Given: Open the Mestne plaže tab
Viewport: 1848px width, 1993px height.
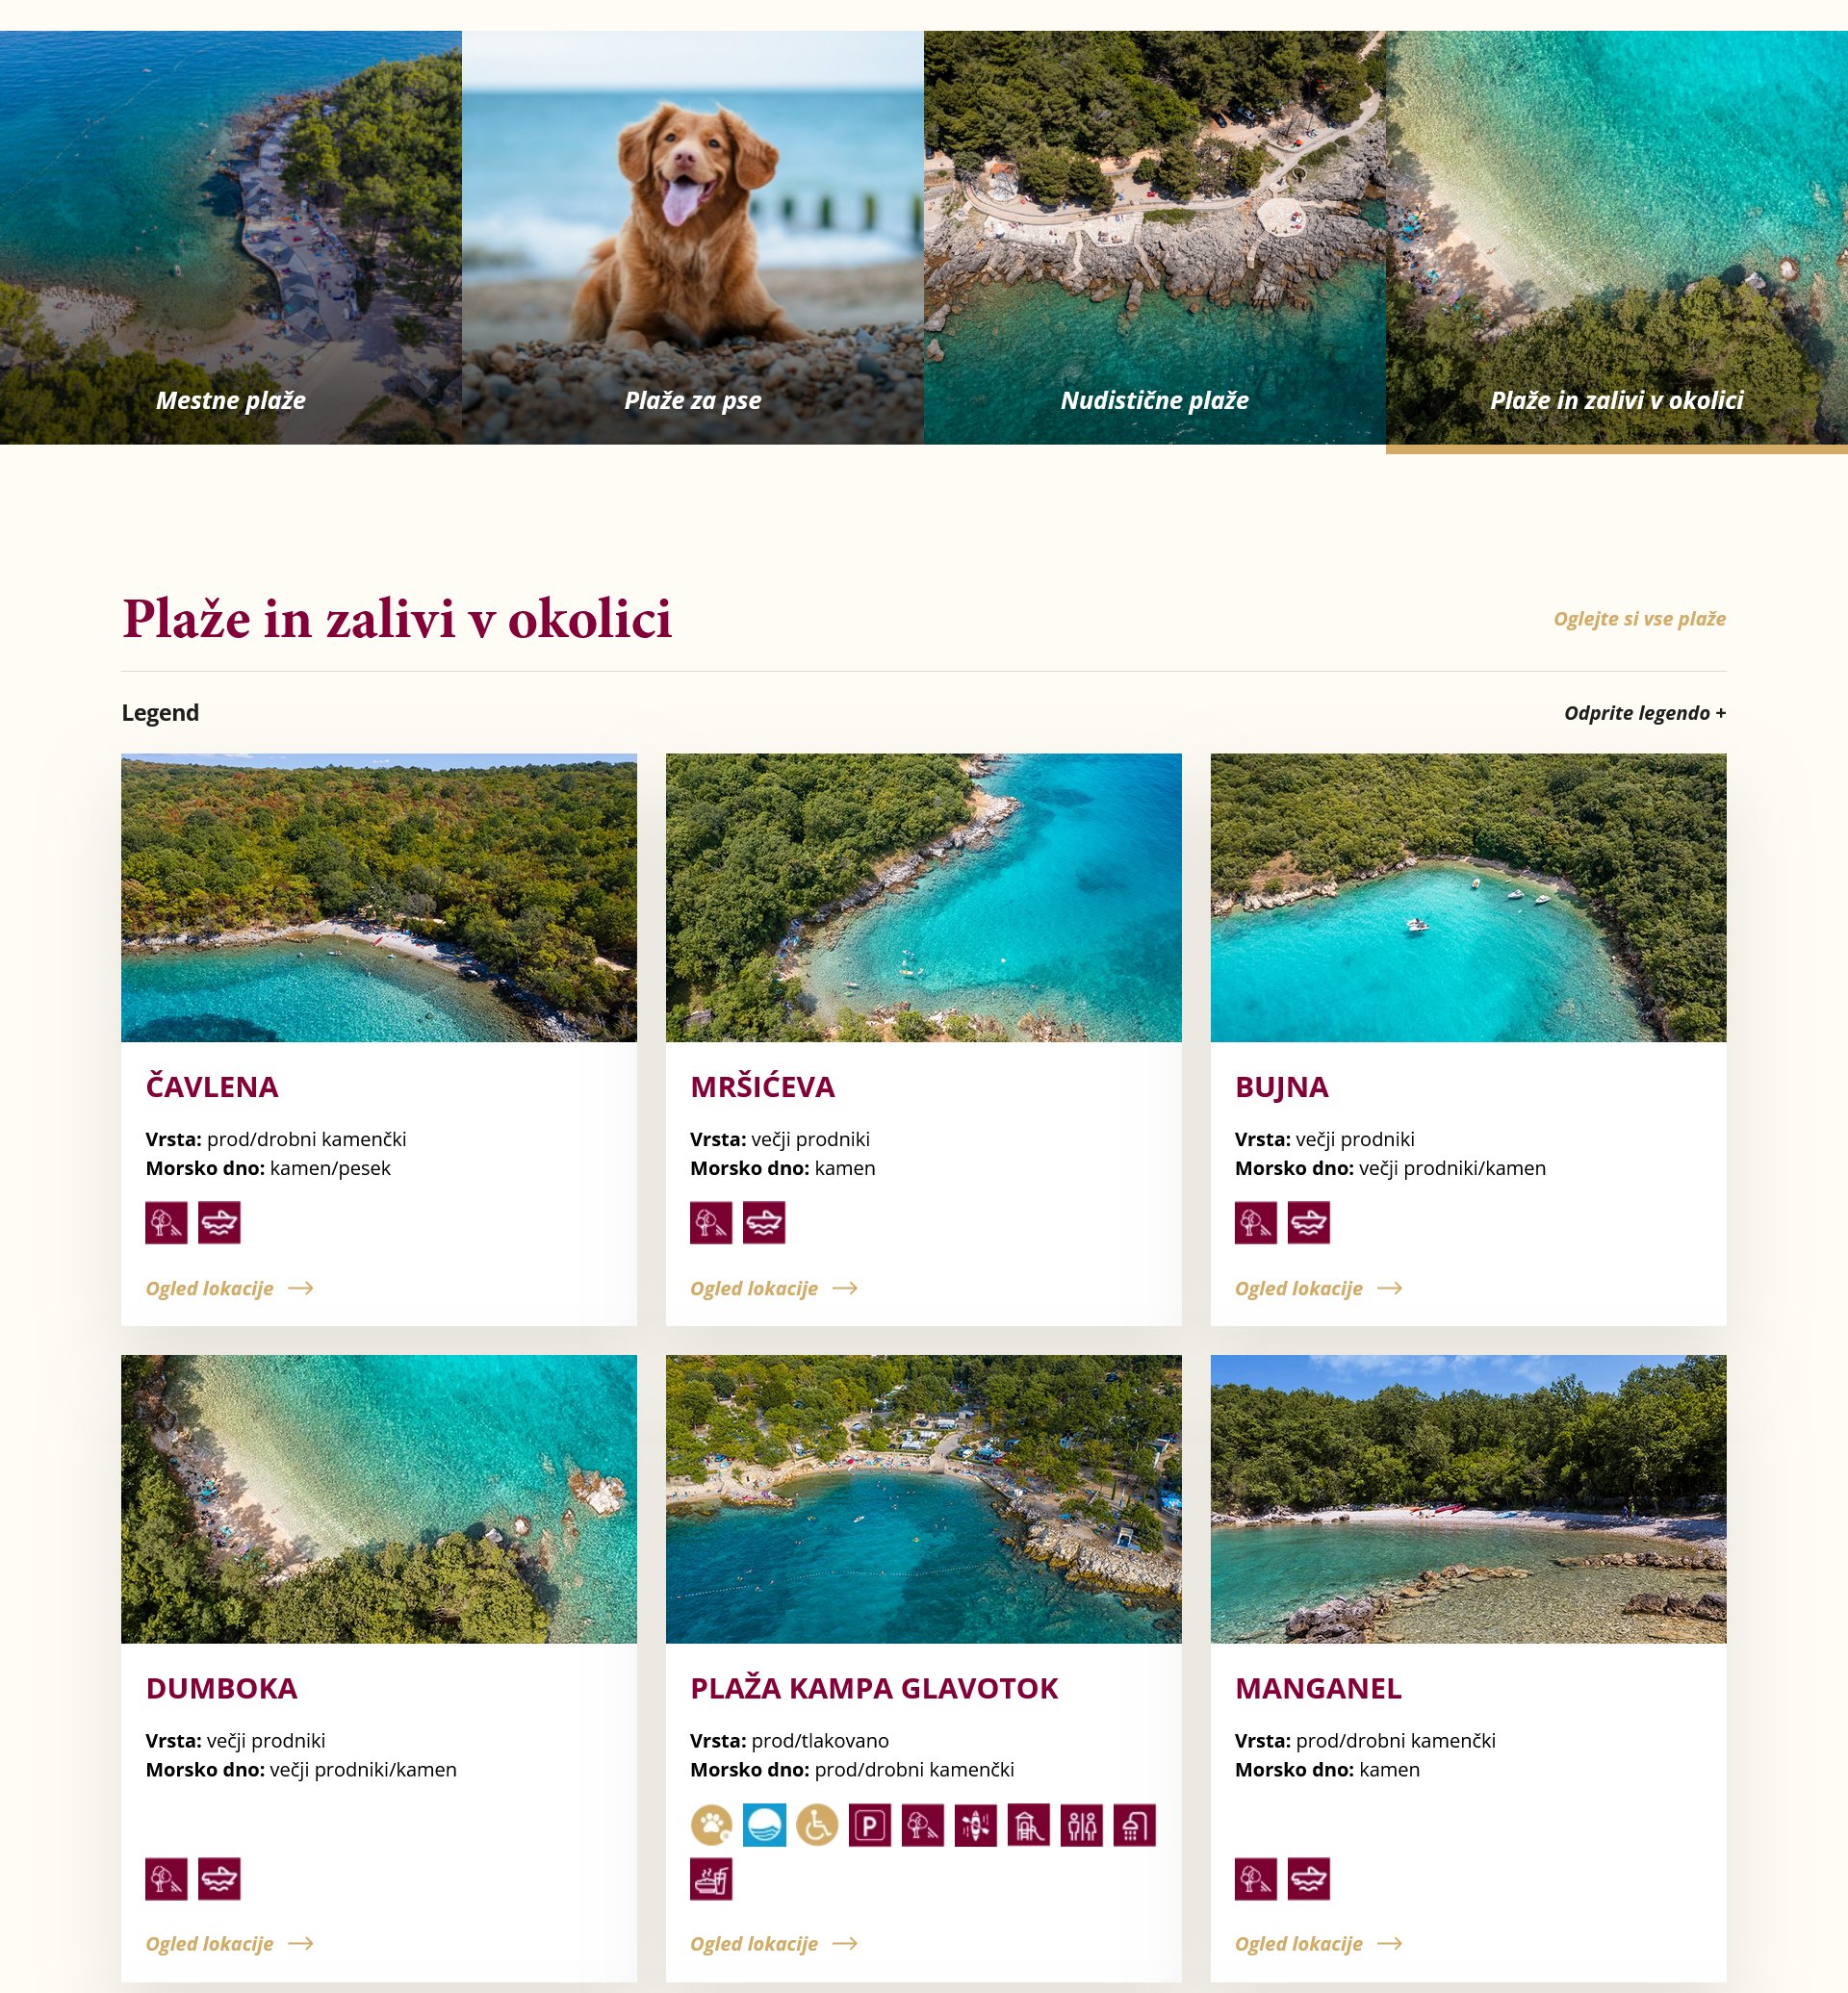Looking at the screenshot, I should pos(231,237).
